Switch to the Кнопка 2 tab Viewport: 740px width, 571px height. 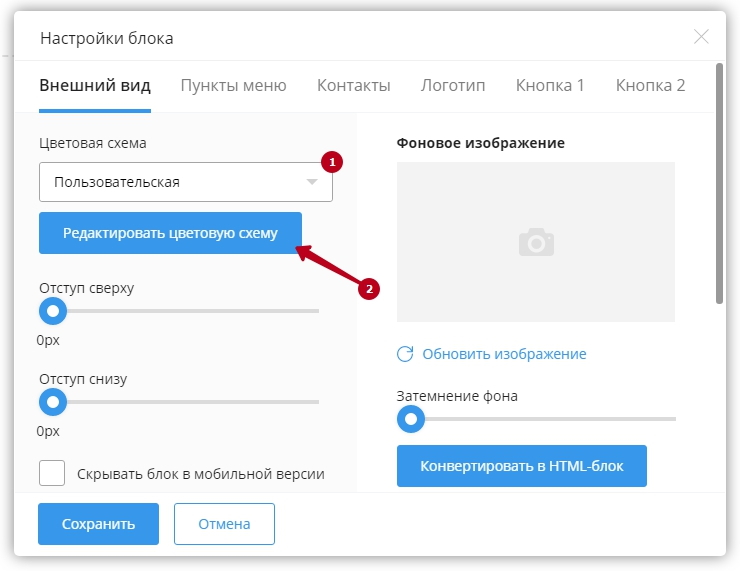(650, 85)
